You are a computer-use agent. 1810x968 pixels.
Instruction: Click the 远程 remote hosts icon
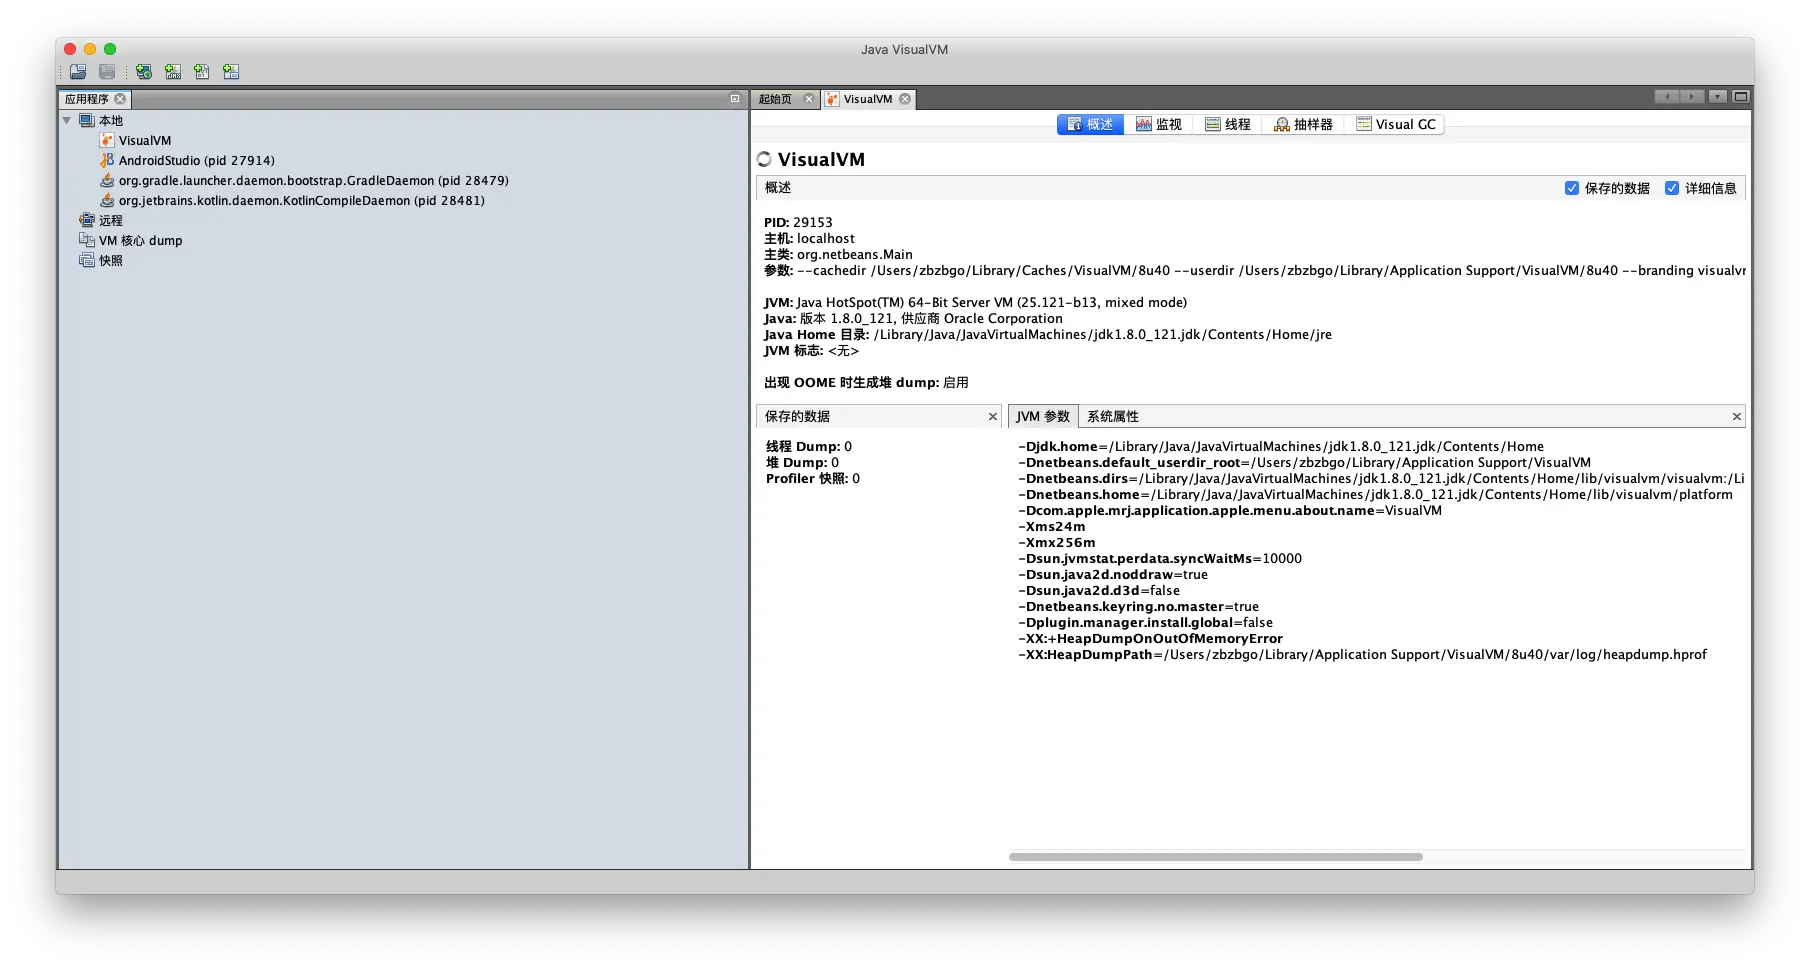tap(87, 221)
